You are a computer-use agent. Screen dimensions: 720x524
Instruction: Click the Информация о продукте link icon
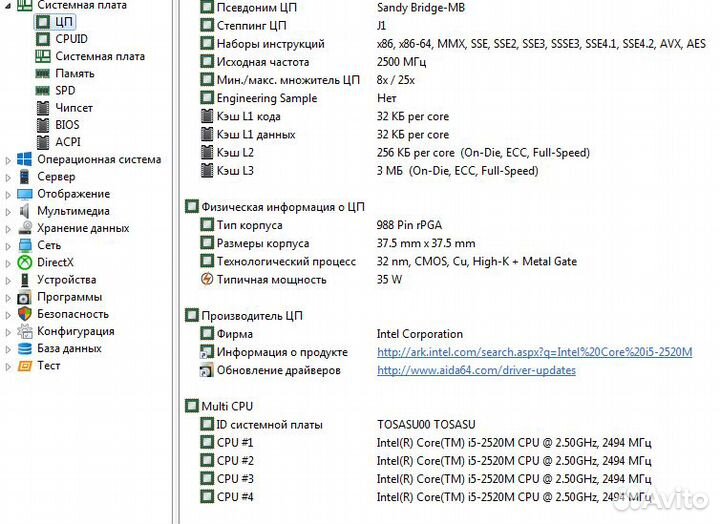point(207,352)
